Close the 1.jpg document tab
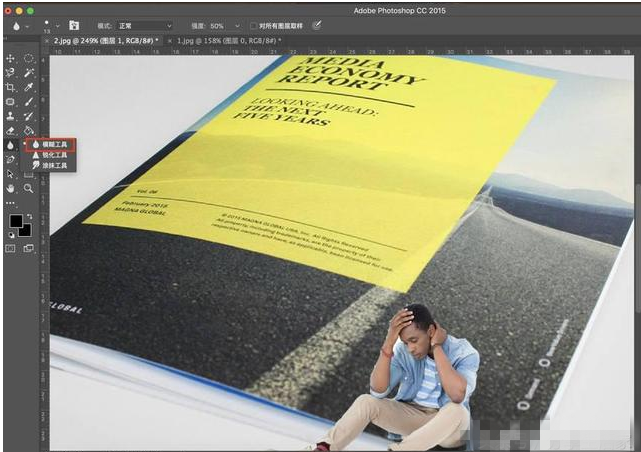 click(170, 40)
